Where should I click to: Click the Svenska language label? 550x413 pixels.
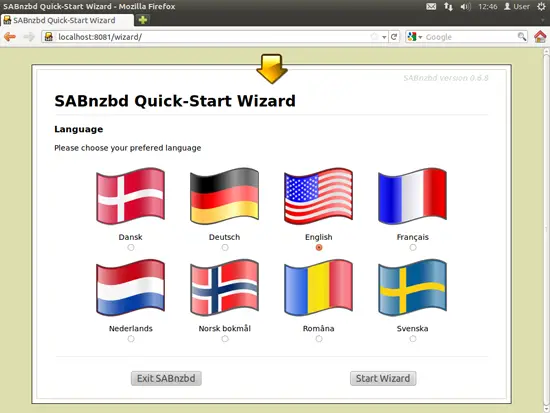(x=412, y=328)
